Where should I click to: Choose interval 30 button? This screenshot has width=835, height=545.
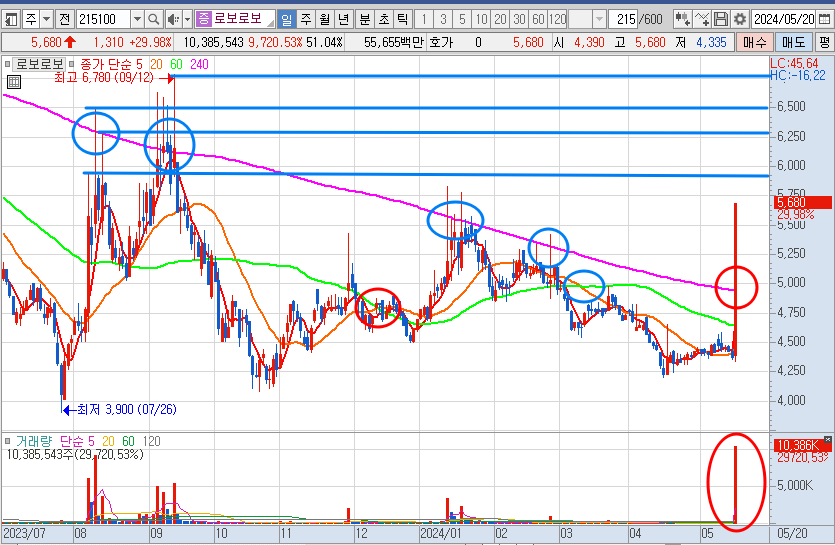click(x=519, y=20)
